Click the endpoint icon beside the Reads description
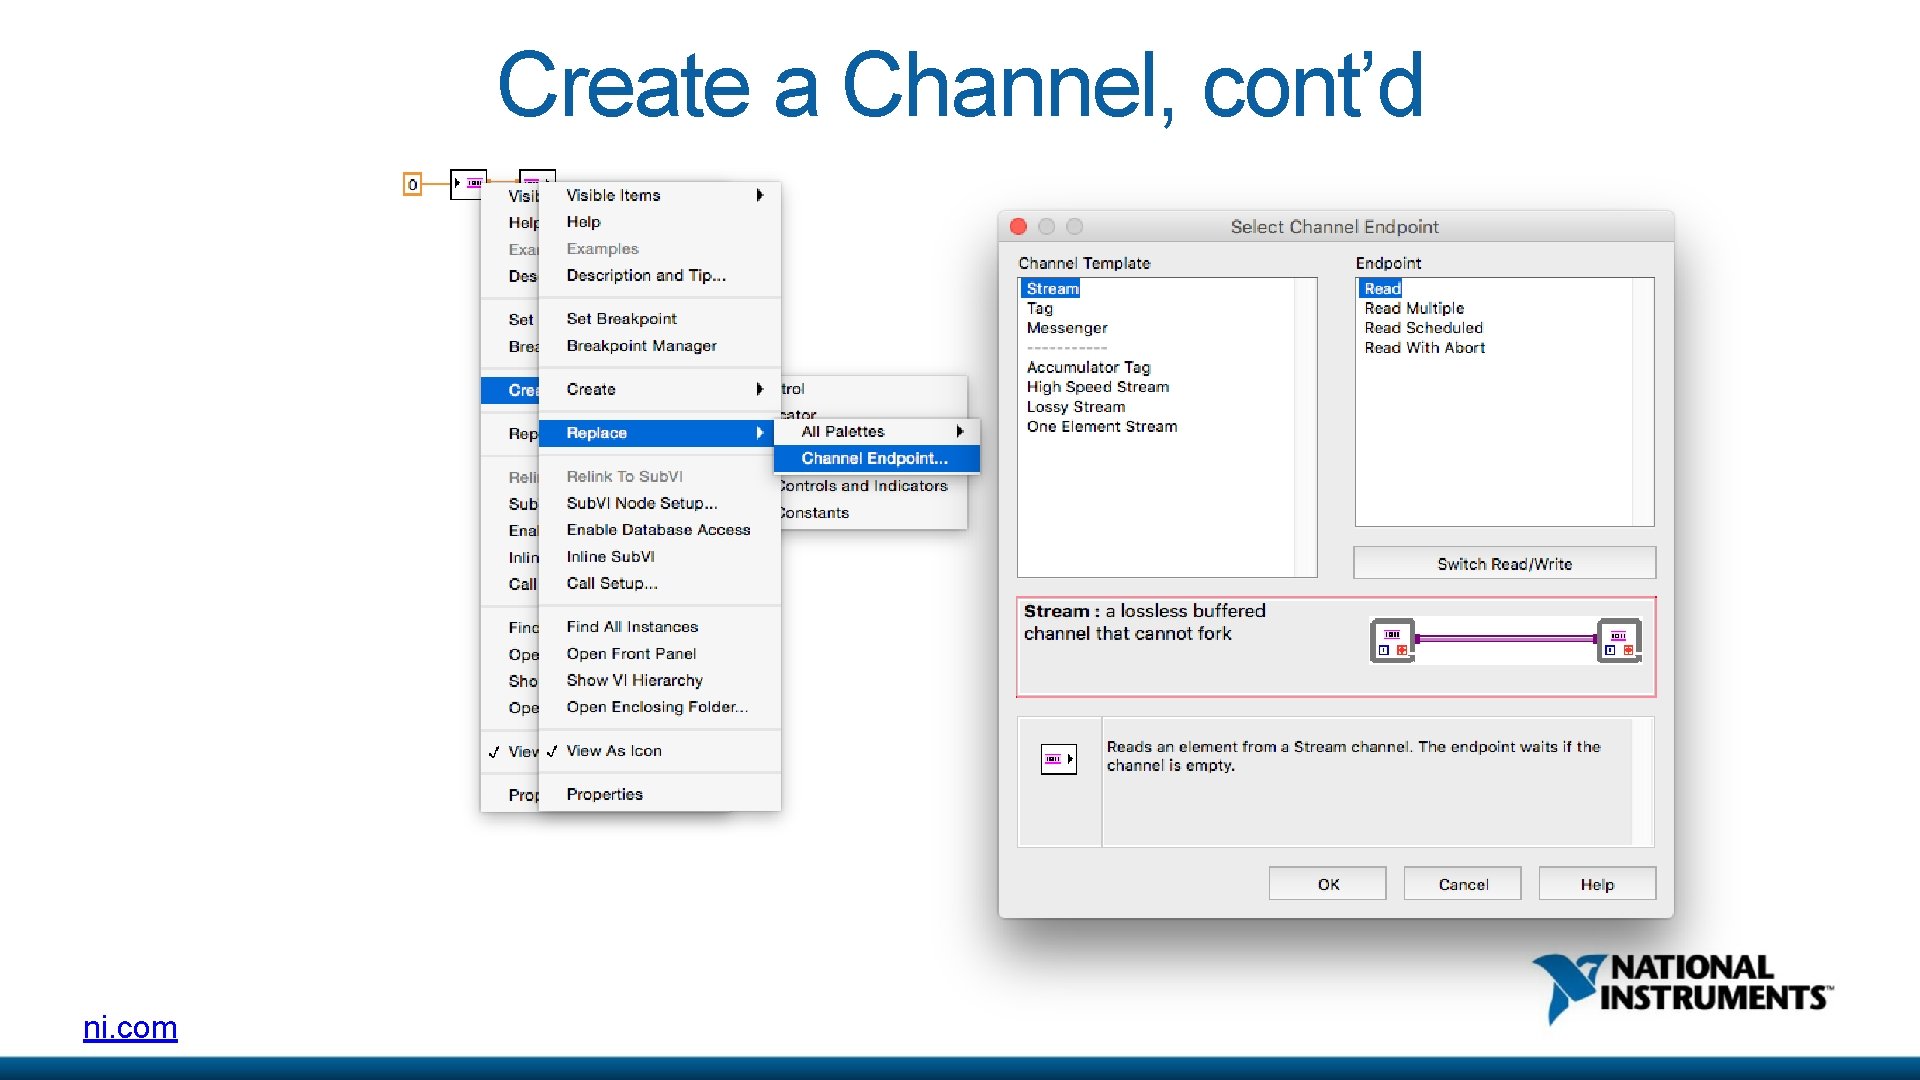 pyautogui.click(x=1057, y=760)
